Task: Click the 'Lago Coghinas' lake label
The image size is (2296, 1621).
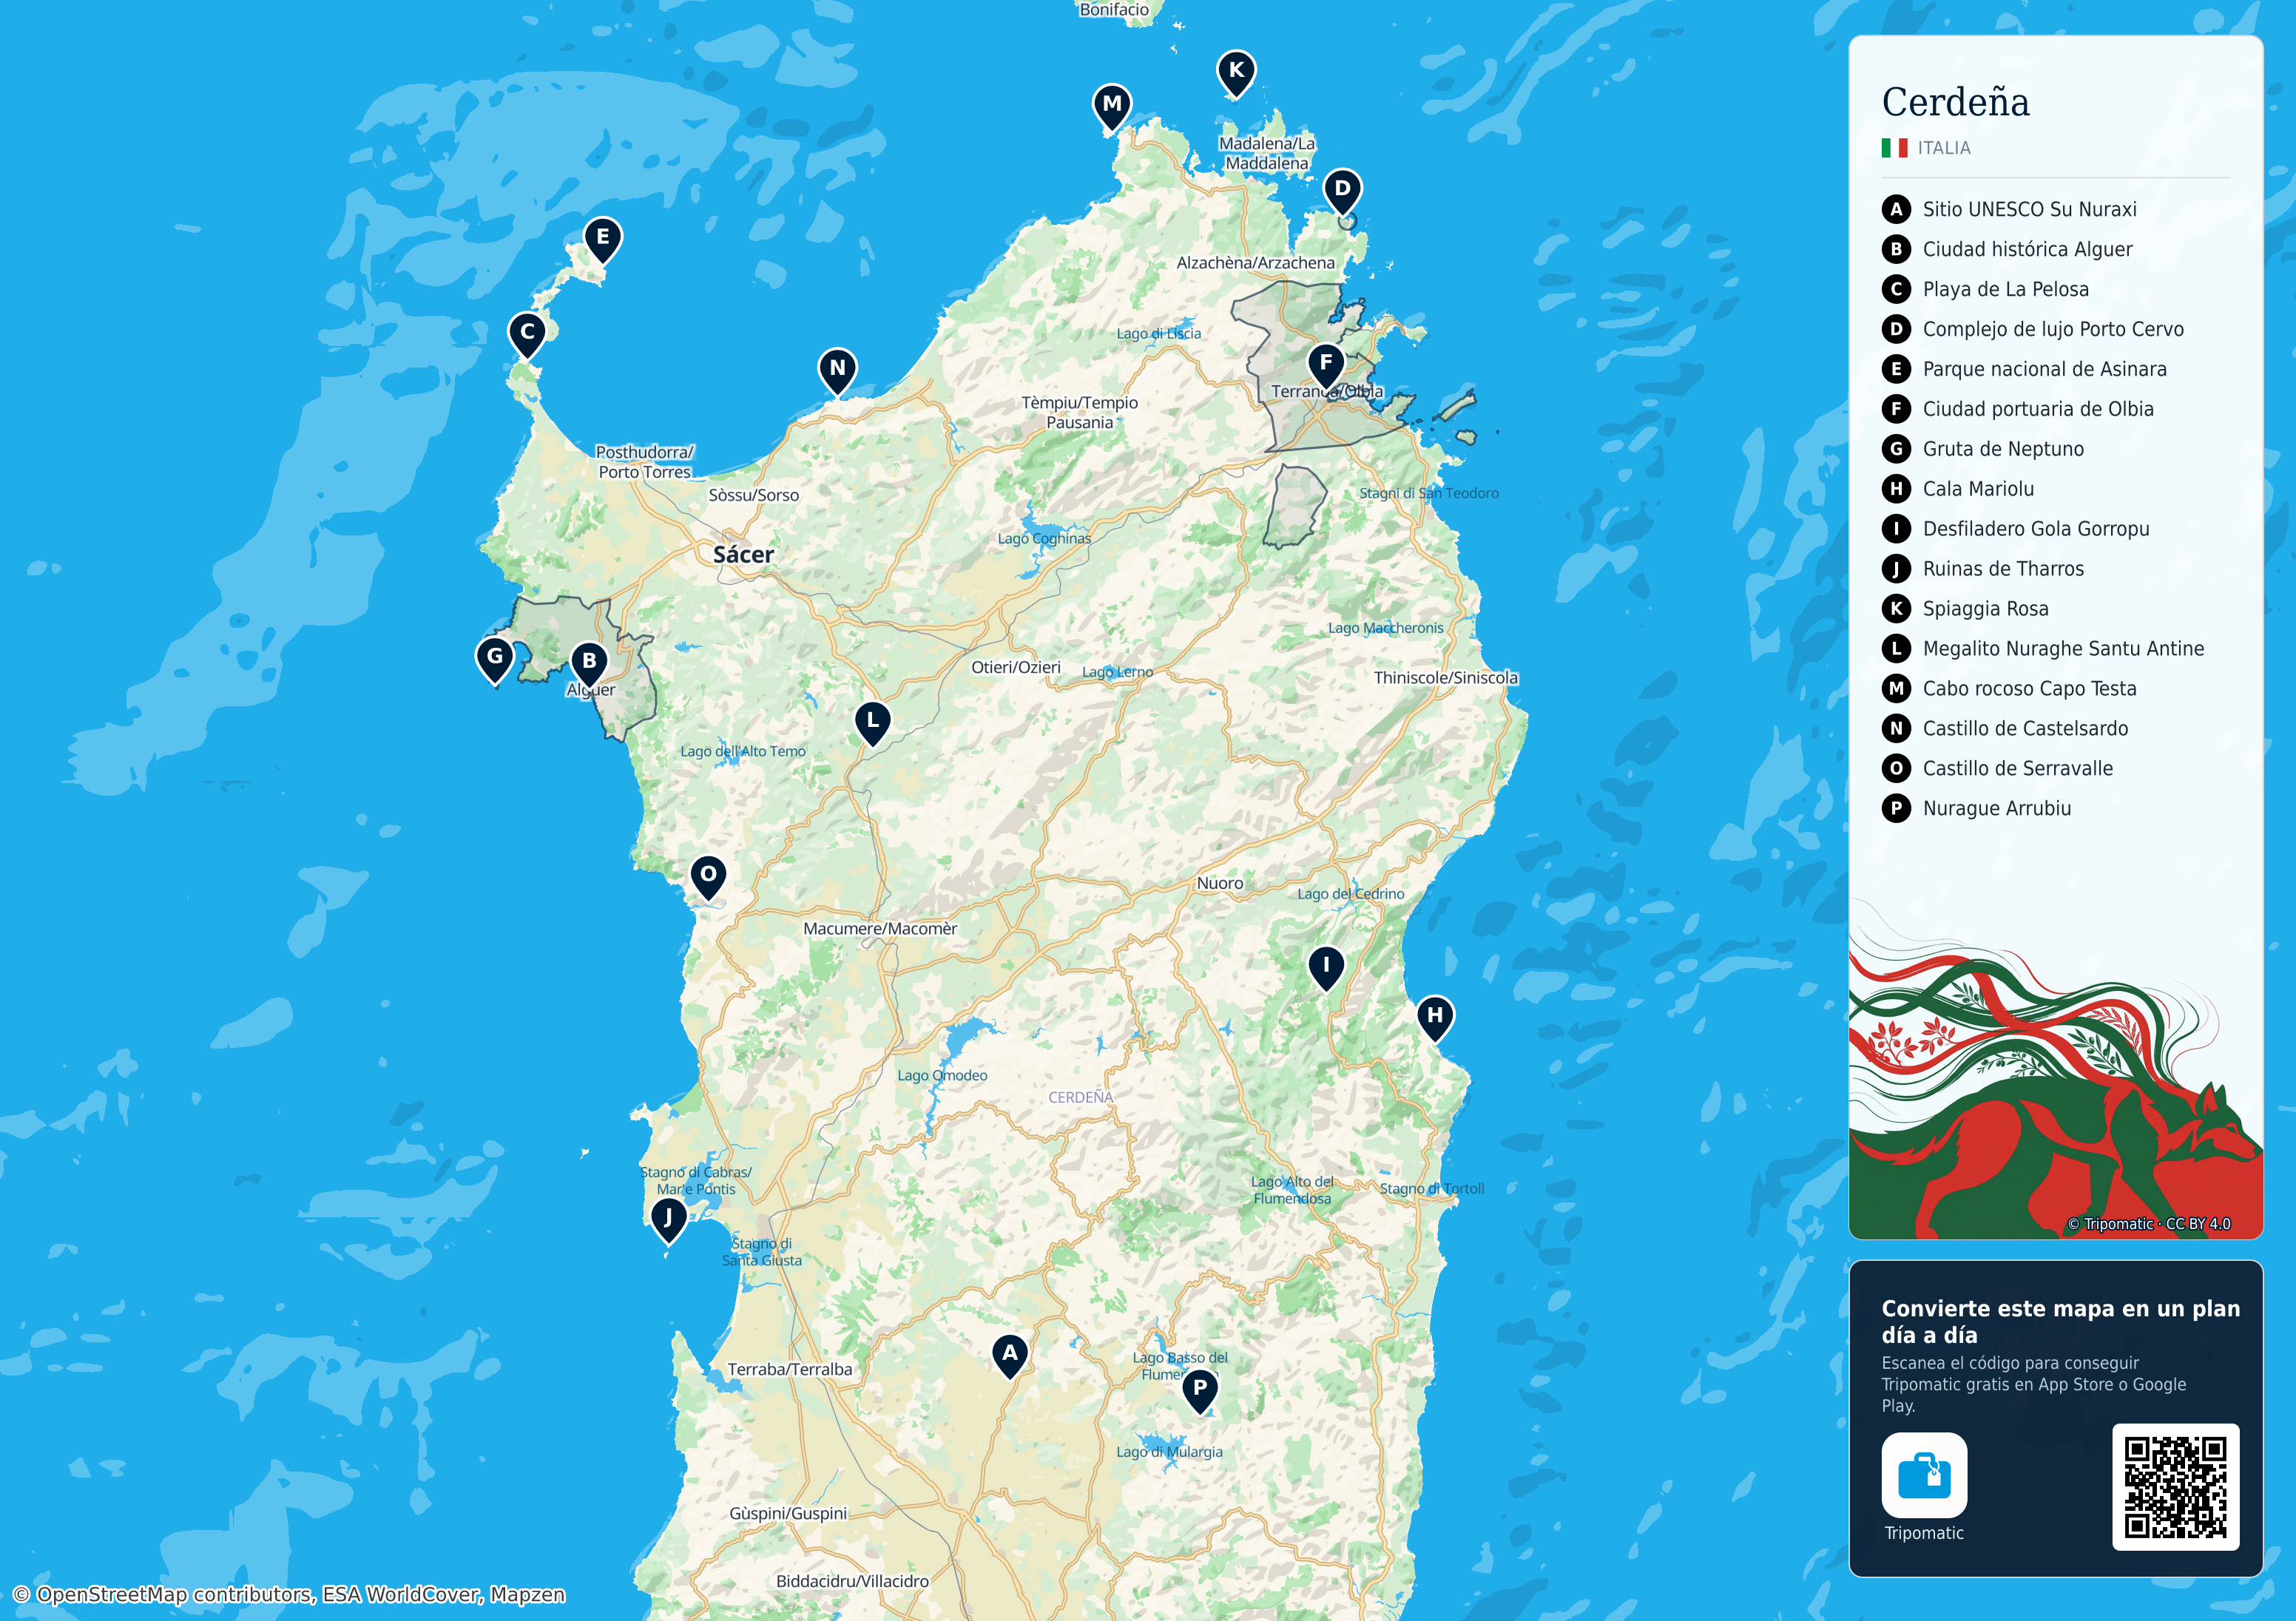Action: coord(1044,538)
